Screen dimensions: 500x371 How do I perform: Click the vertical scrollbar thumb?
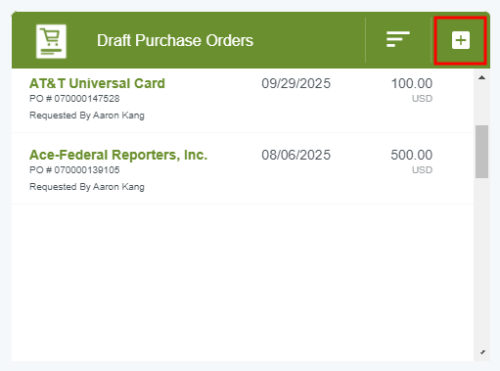482,152
